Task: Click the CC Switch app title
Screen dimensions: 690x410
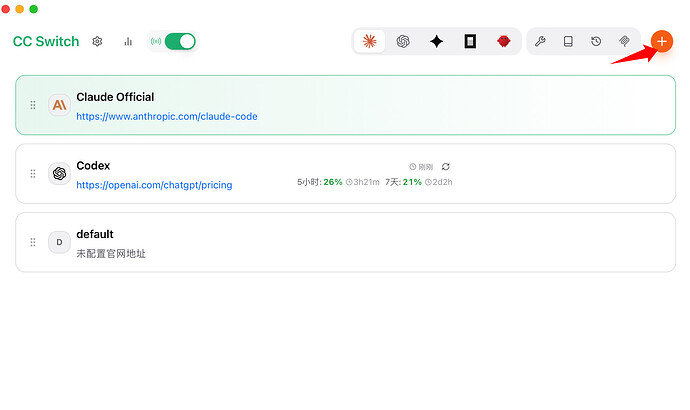Action: (46, 41)
